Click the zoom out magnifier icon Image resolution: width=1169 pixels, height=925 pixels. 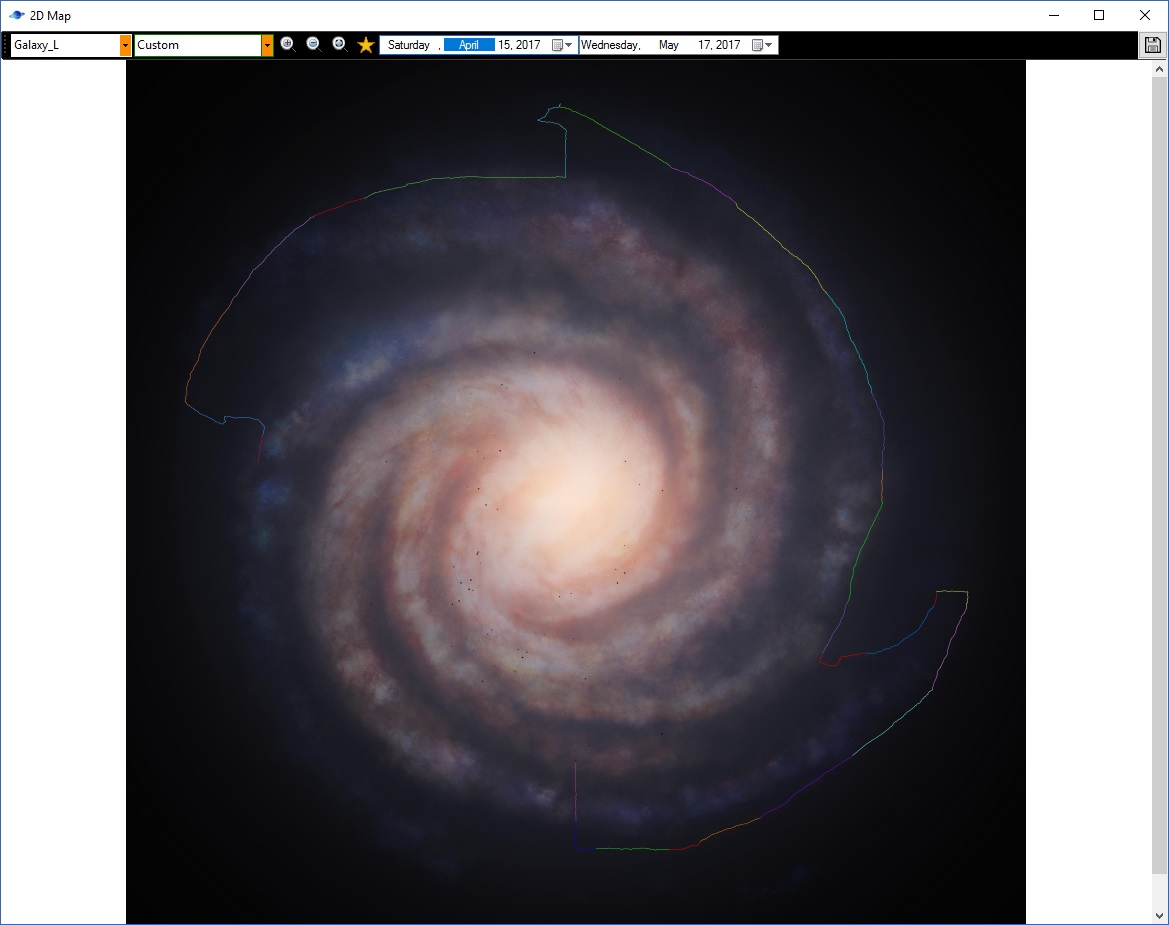[314, 45]
